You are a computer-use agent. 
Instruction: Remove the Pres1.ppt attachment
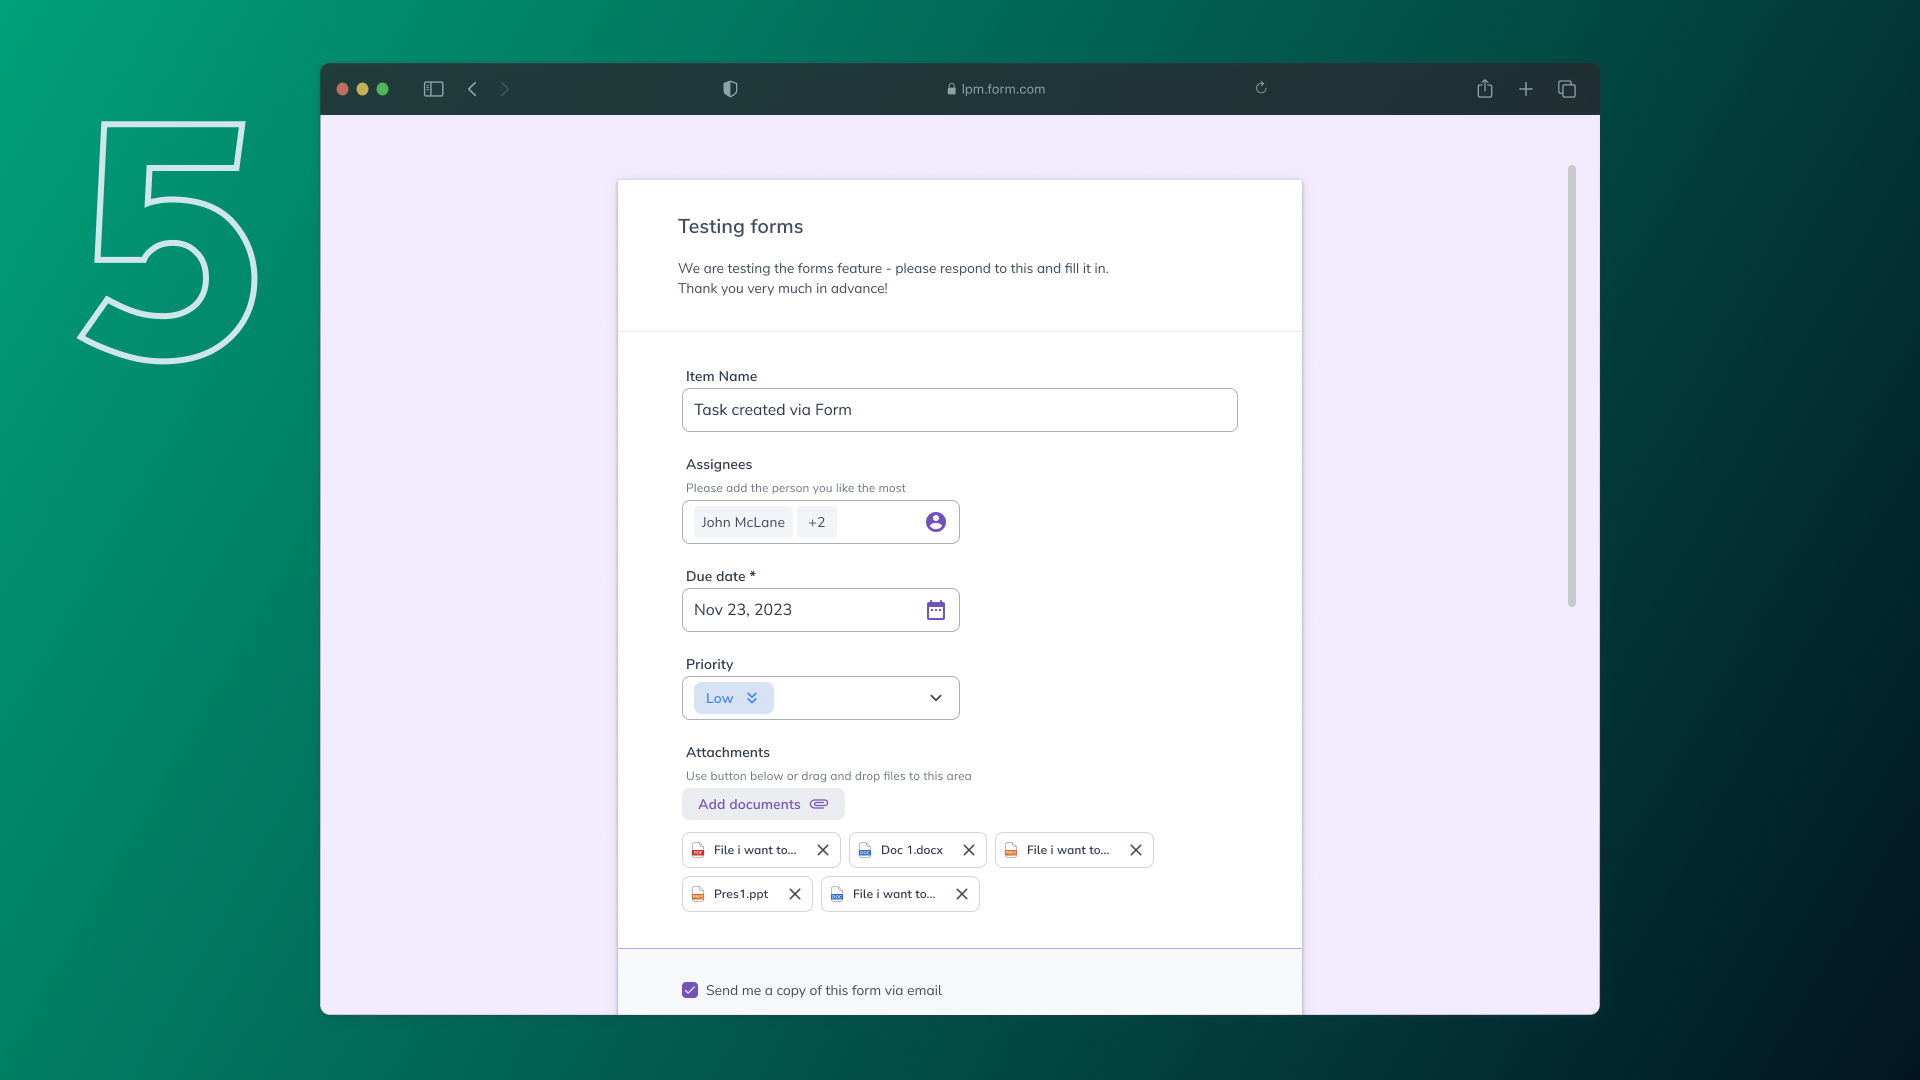pyautogui.click(x=795, y=894)
